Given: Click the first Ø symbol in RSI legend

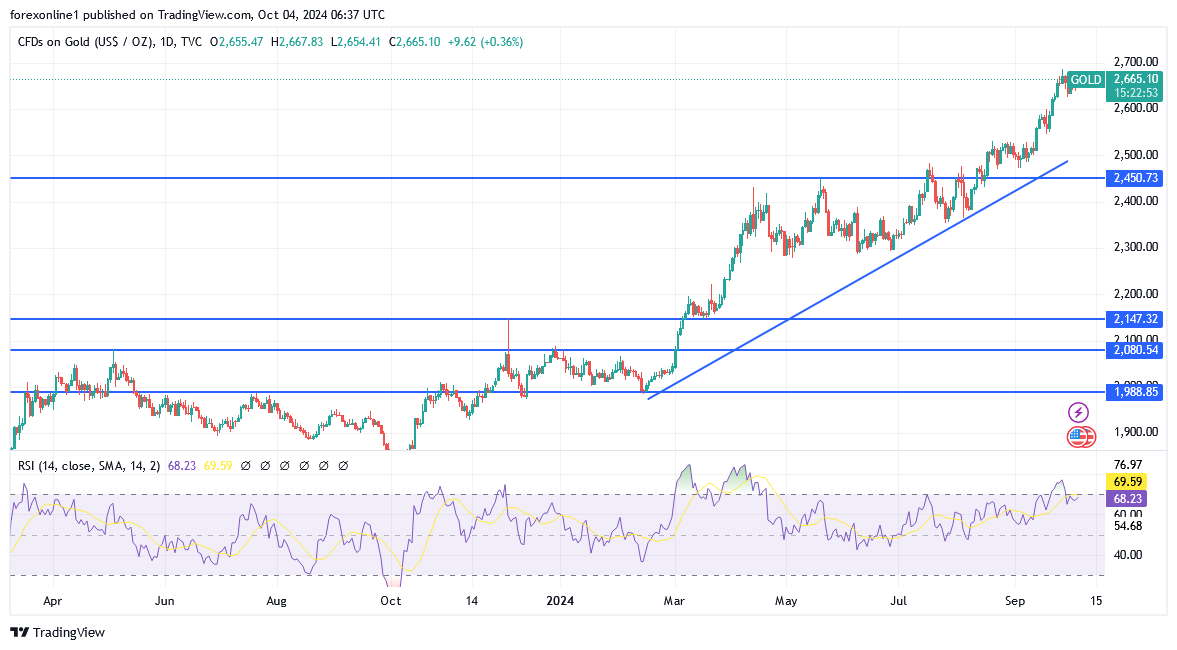Looking at the screenshot, I should (x=244, y=466).
